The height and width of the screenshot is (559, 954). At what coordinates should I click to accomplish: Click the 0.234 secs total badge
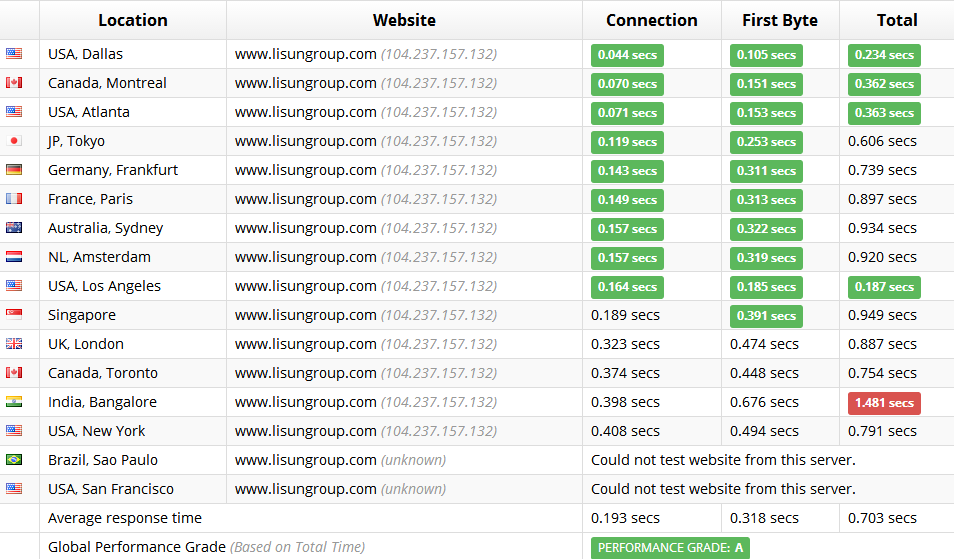[884, 55]
